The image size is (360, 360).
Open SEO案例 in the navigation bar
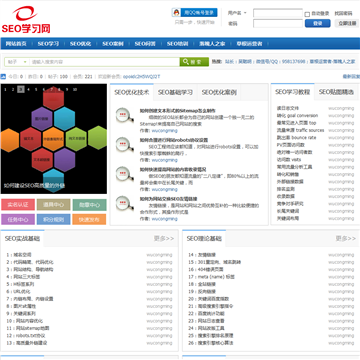[x=113, y=44]
